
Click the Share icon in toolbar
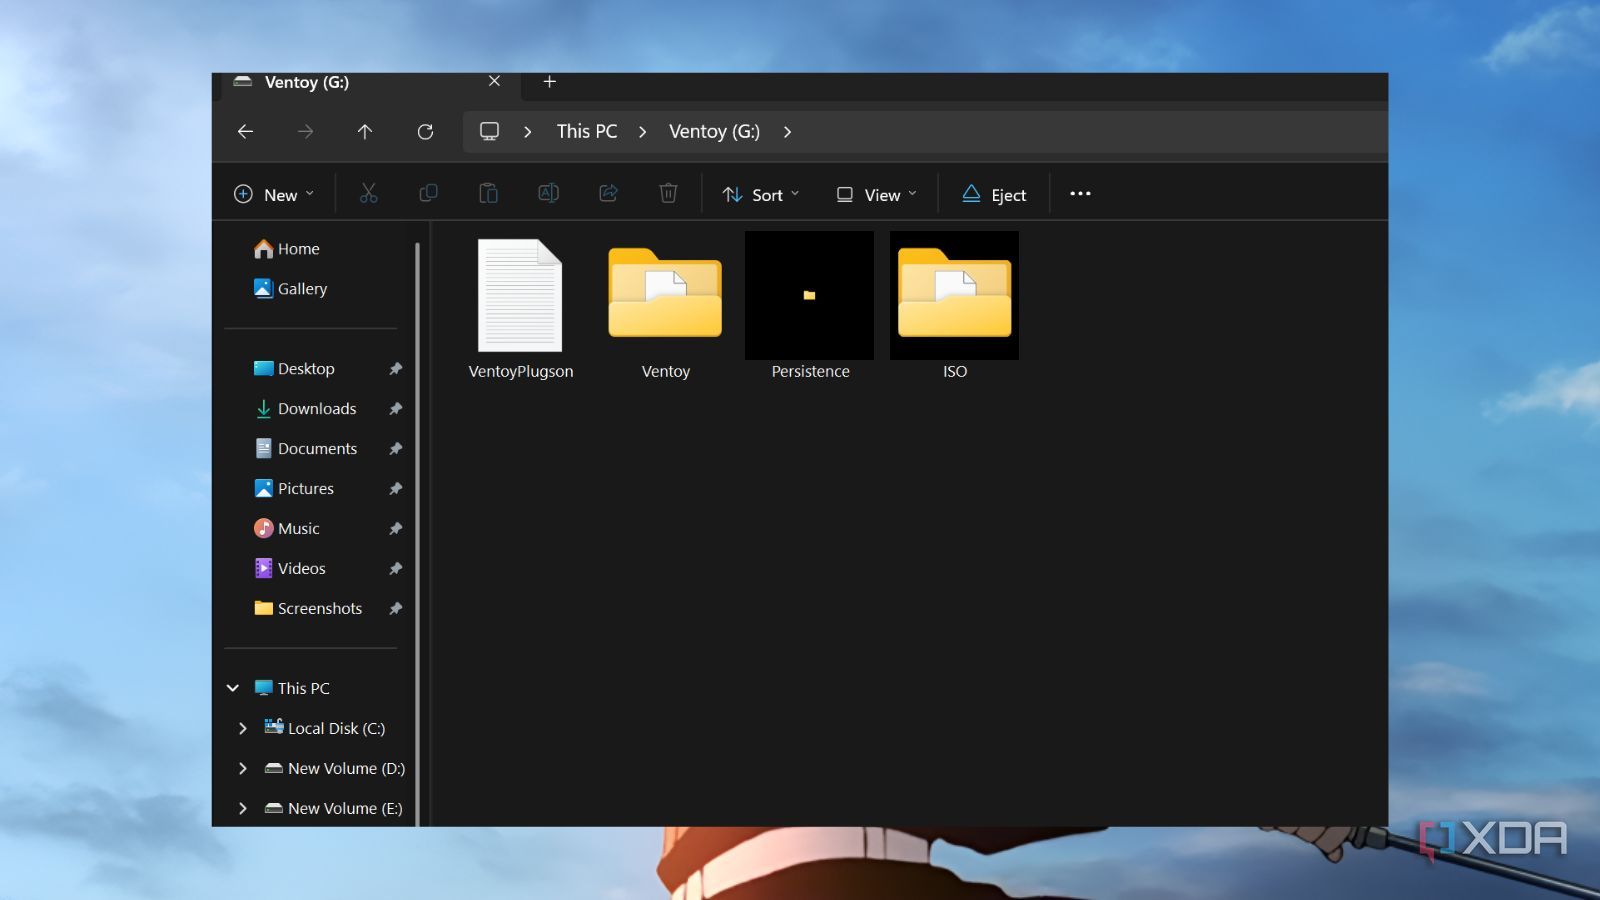click(x=608, y=194)
